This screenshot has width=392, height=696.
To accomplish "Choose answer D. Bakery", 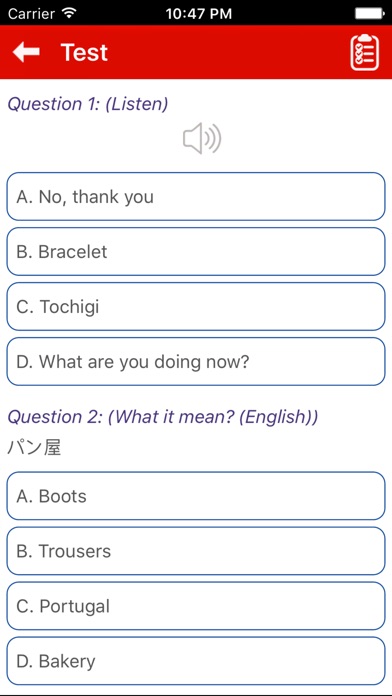I will [196, 661].
